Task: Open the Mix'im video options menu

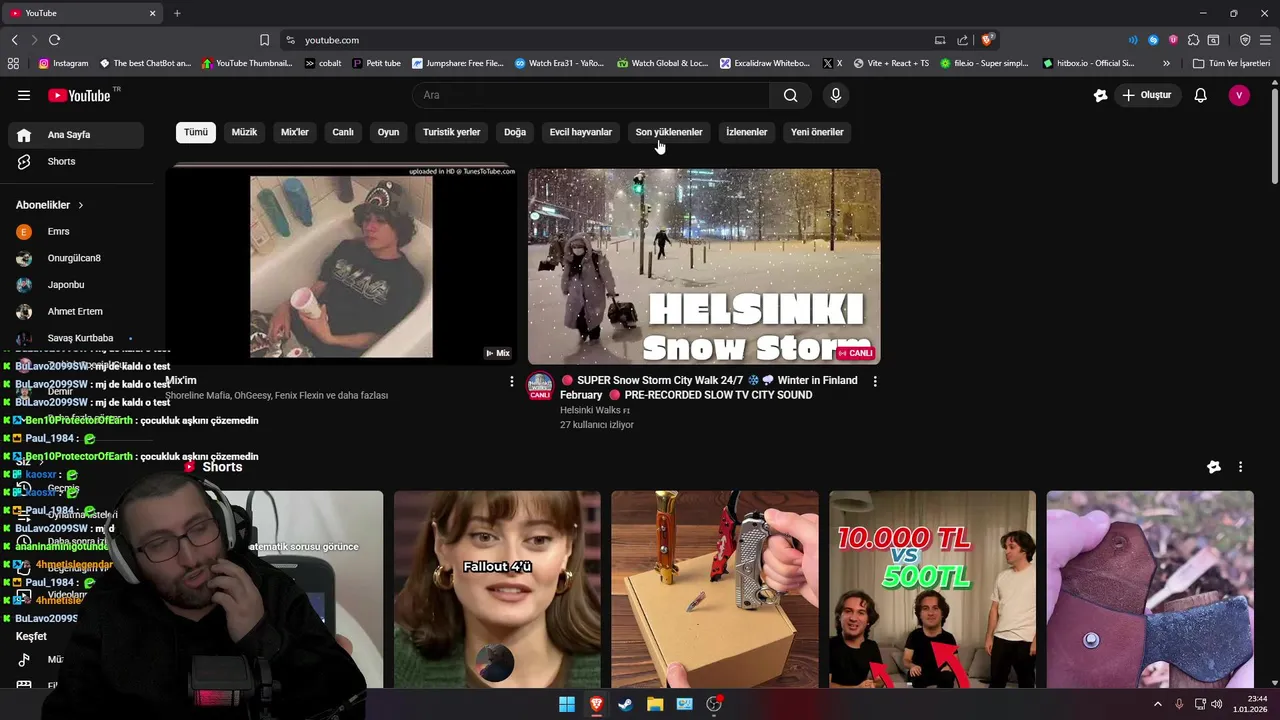Action: 512,382
